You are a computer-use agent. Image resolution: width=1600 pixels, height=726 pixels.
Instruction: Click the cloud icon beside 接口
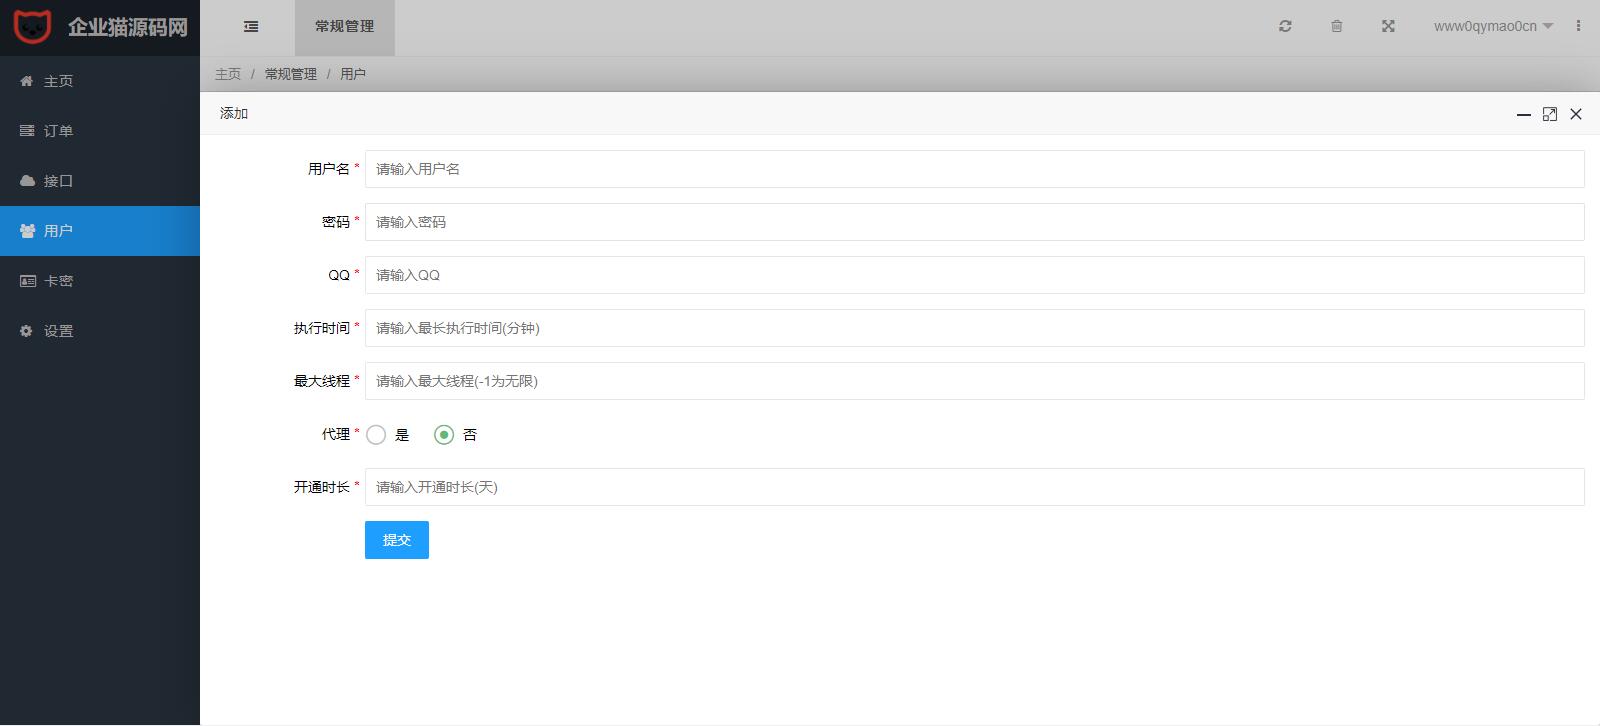[27, 181]
